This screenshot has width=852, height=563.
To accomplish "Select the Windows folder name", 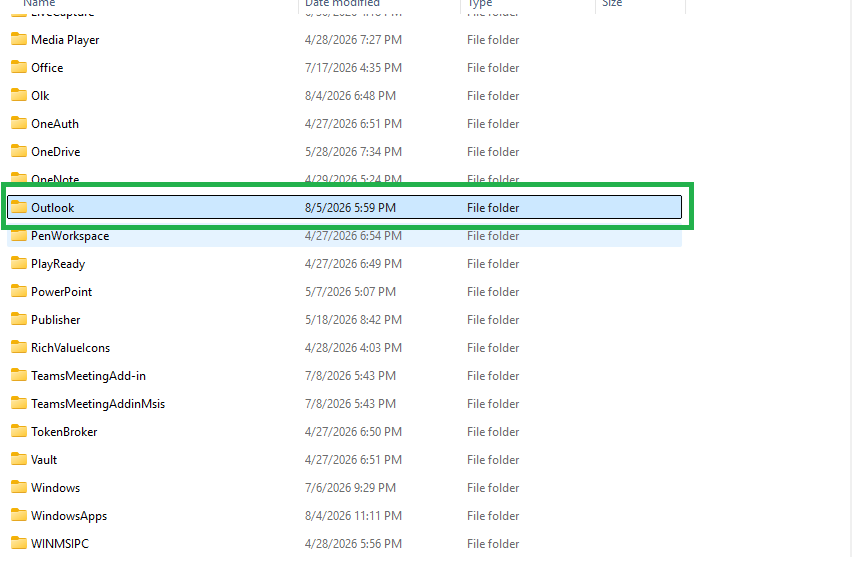I will click(55, 487).
